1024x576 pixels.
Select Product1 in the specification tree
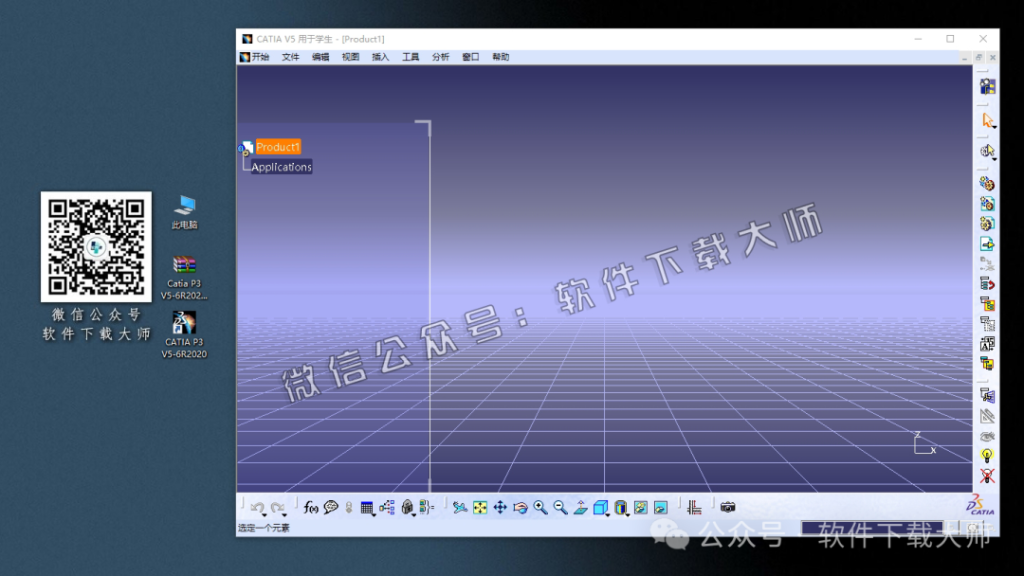tap(276, 147)
